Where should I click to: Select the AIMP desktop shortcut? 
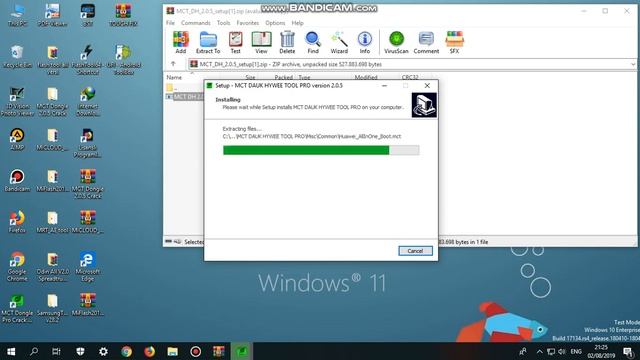17,139
